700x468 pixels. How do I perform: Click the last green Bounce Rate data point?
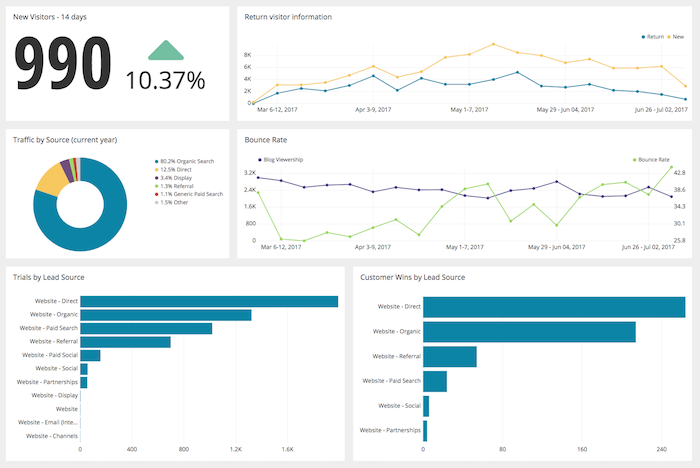click(671, 167)
